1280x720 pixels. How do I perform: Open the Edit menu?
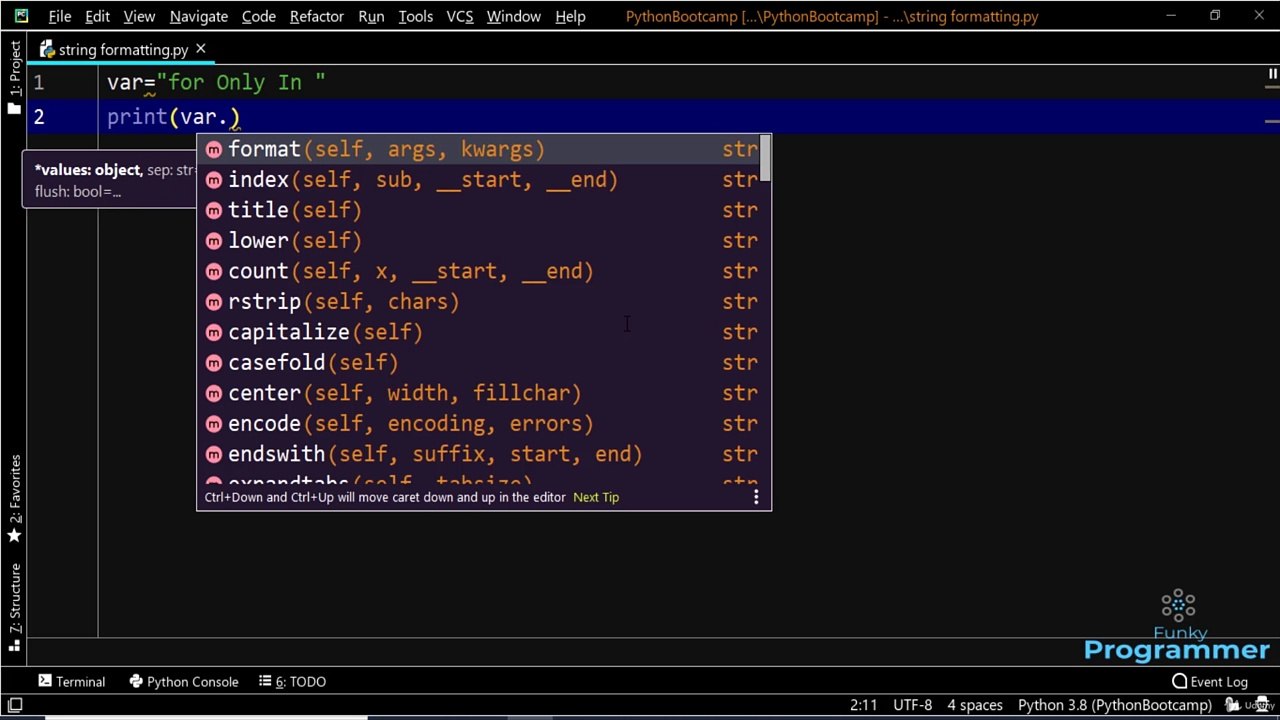97,16
